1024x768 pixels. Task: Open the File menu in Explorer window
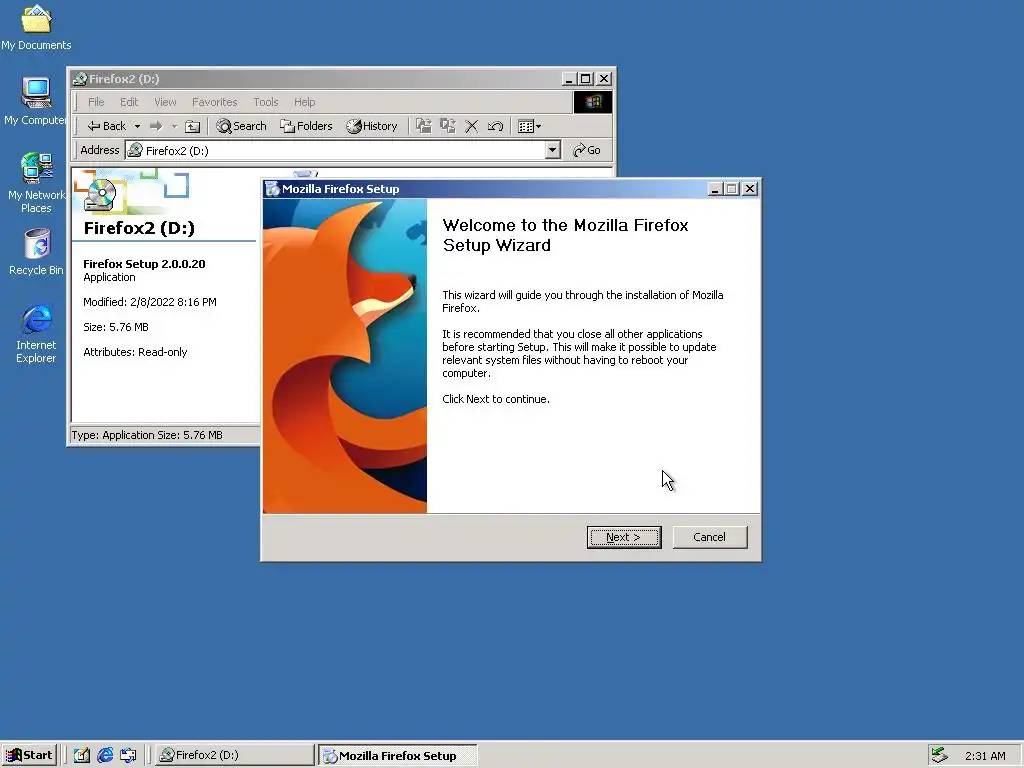[x=96, y=102]
